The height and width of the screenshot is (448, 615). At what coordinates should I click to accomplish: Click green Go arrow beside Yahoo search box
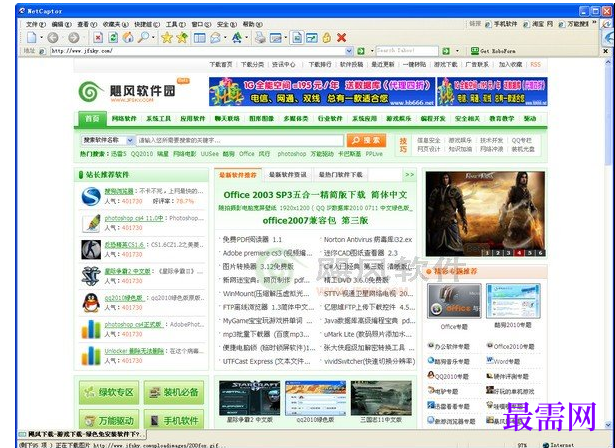tap(446, 51)
